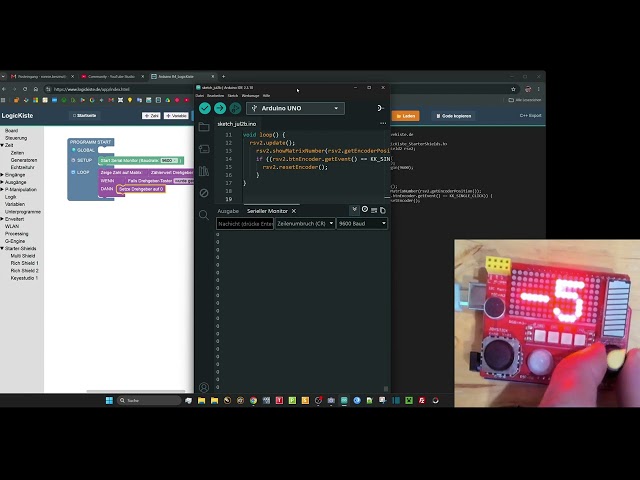
Task: Open the three-dot menu beside sketch tab
Action: click(383, 123)
